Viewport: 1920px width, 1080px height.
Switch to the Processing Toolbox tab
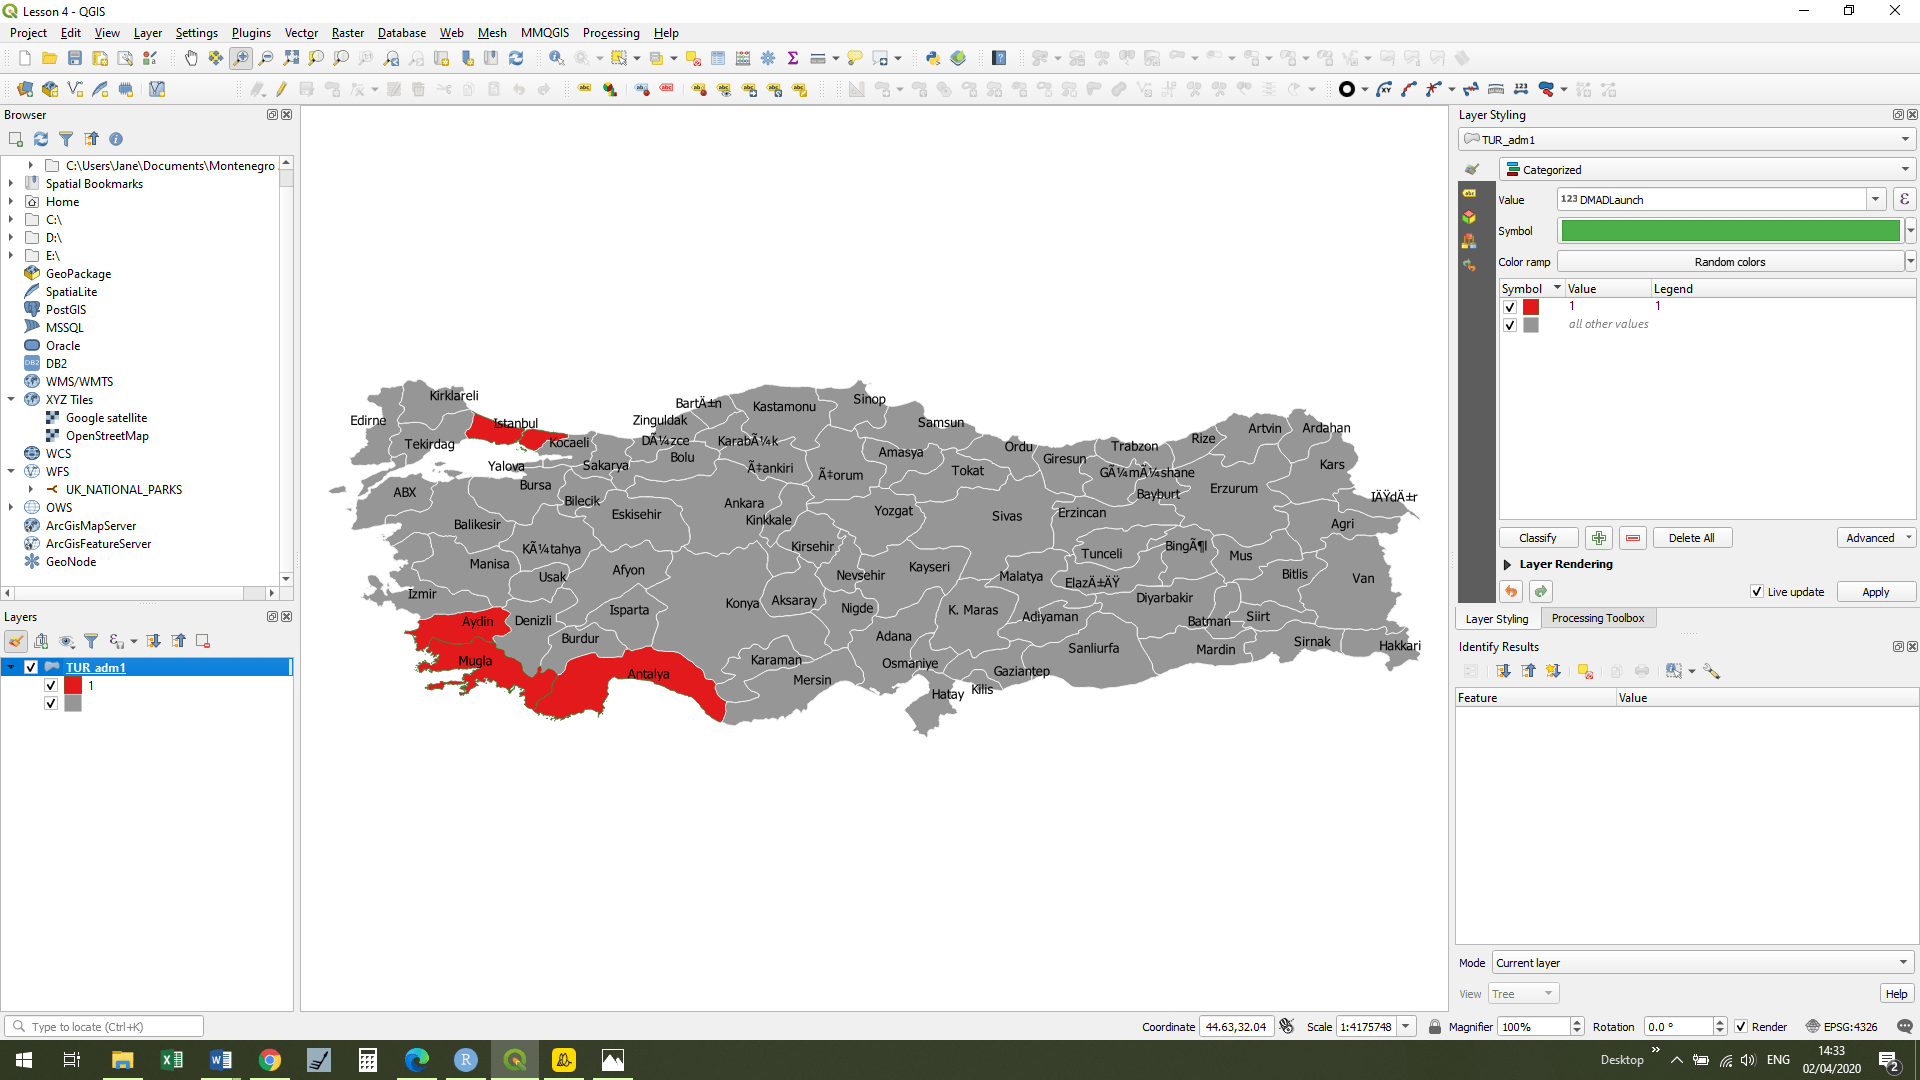(1598, 618)
